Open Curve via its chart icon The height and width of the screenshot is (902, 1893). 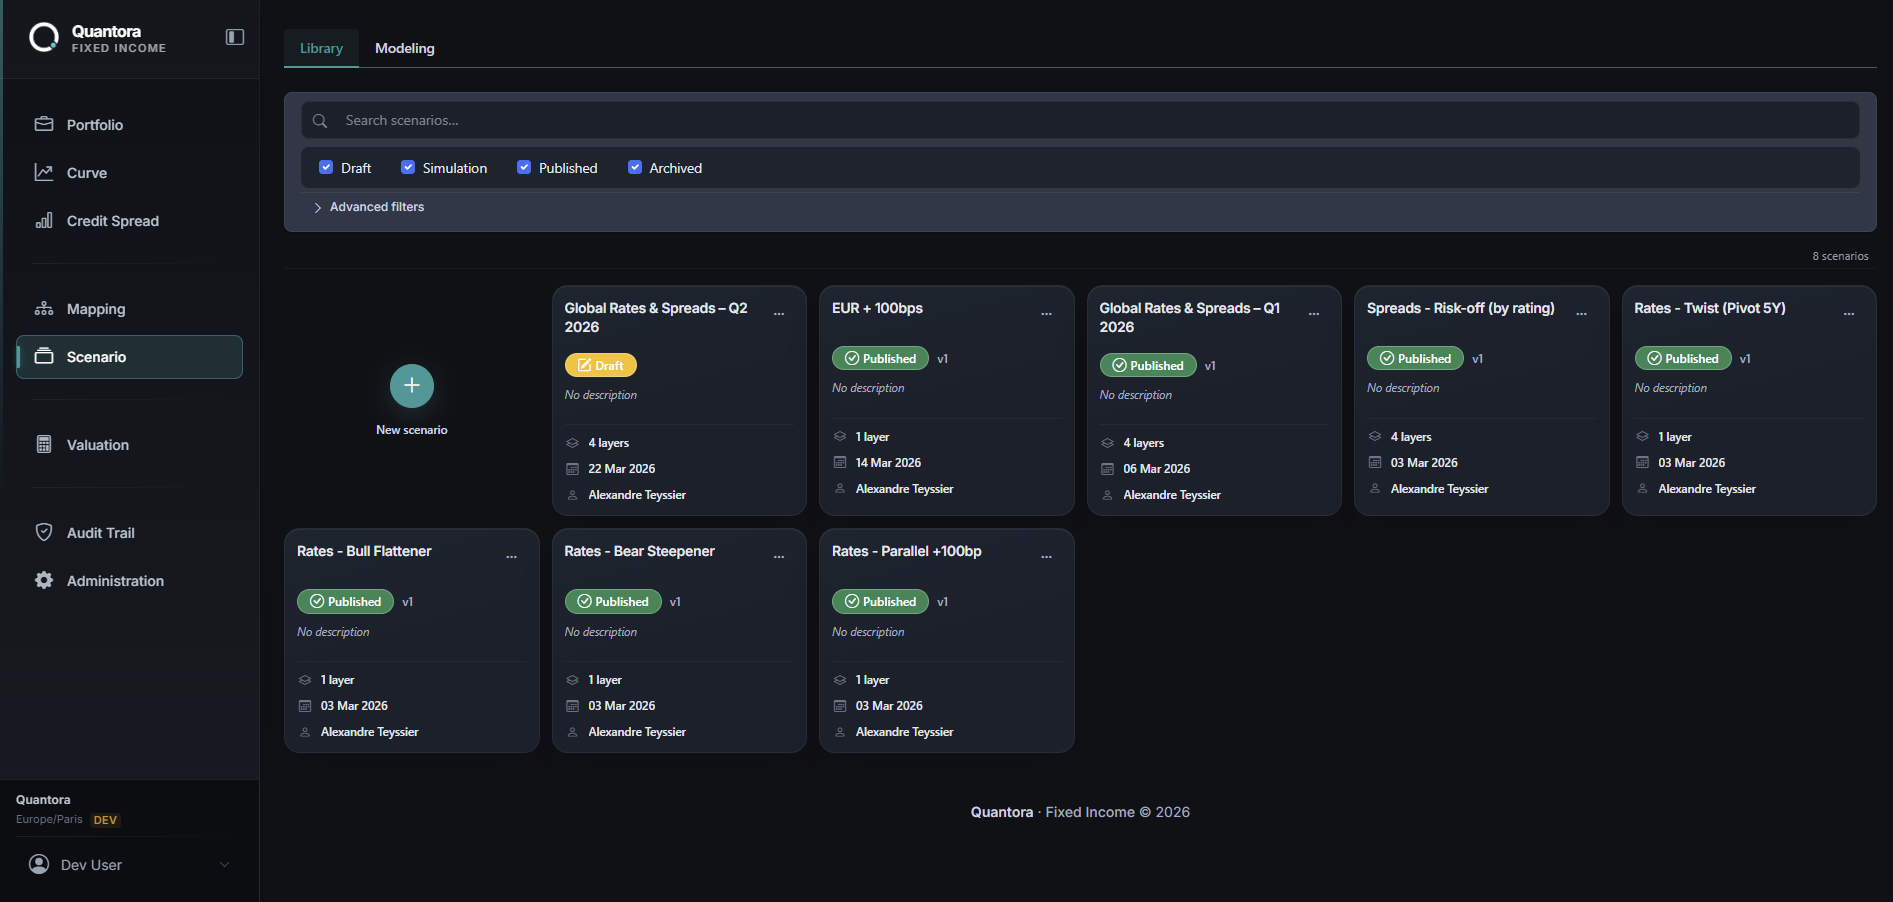tap(44, 173)
